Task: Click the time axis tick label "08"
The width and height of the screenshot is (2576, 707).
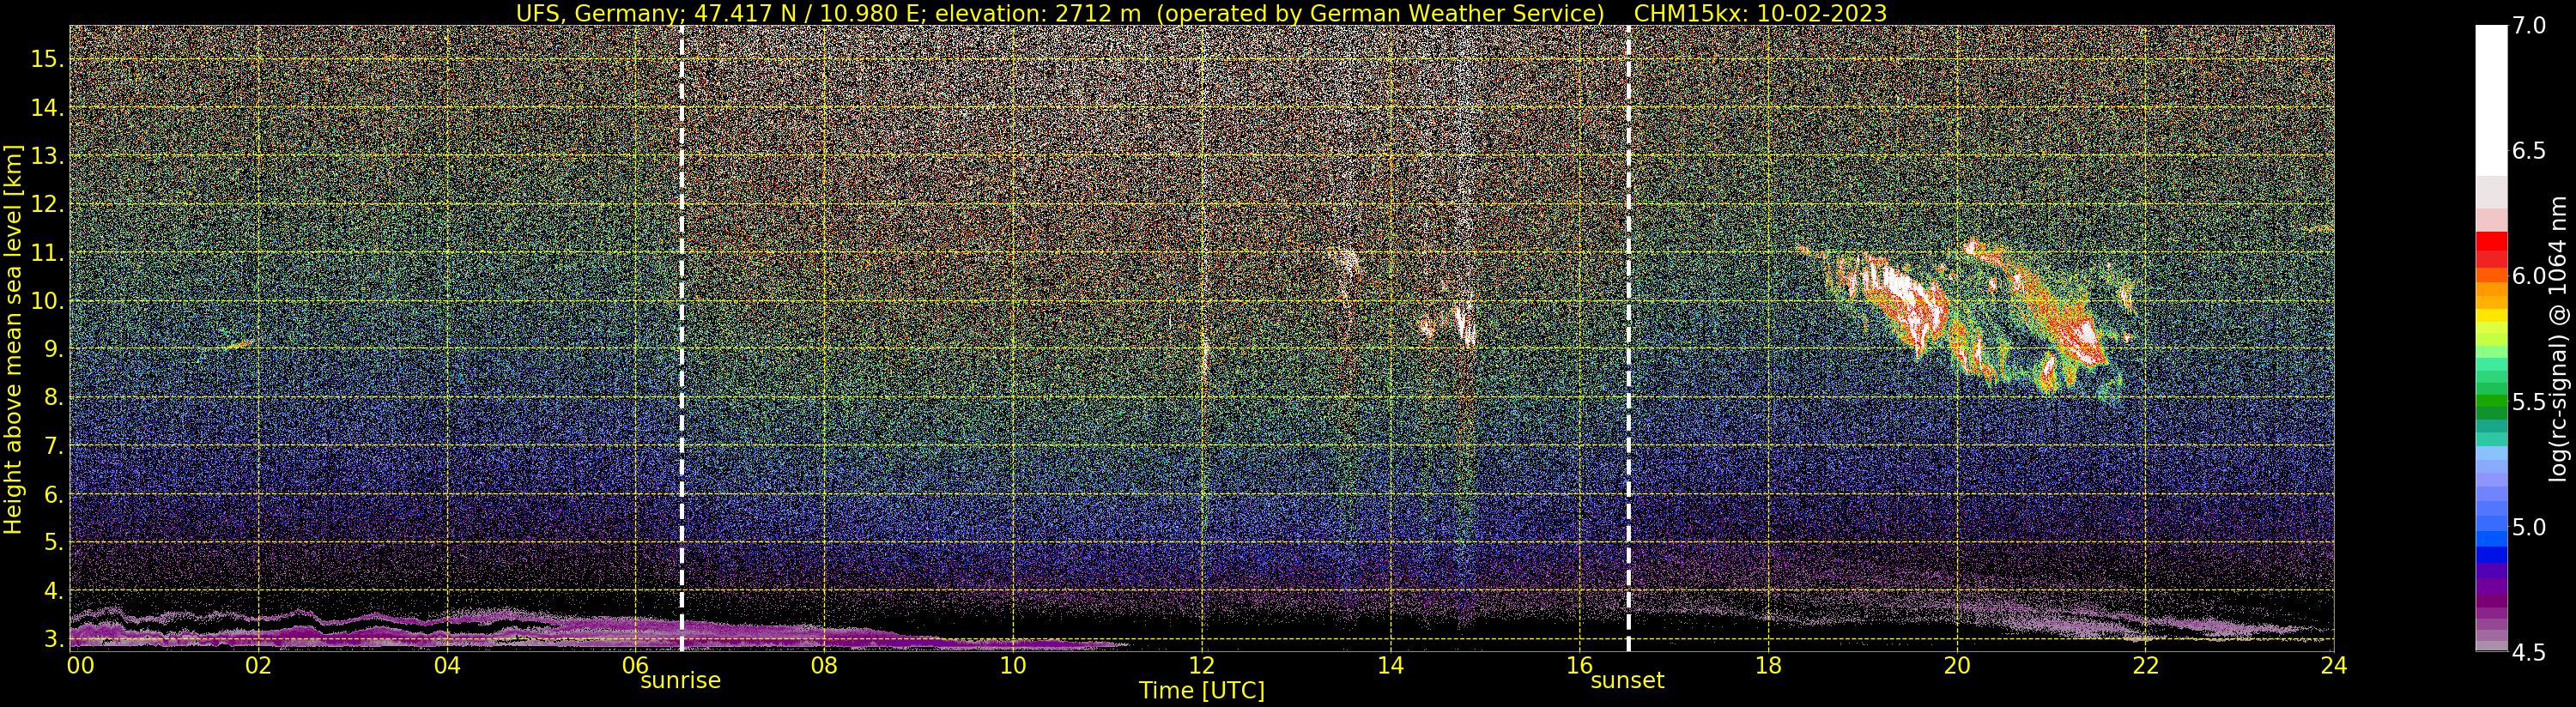Action: [824, 665]
